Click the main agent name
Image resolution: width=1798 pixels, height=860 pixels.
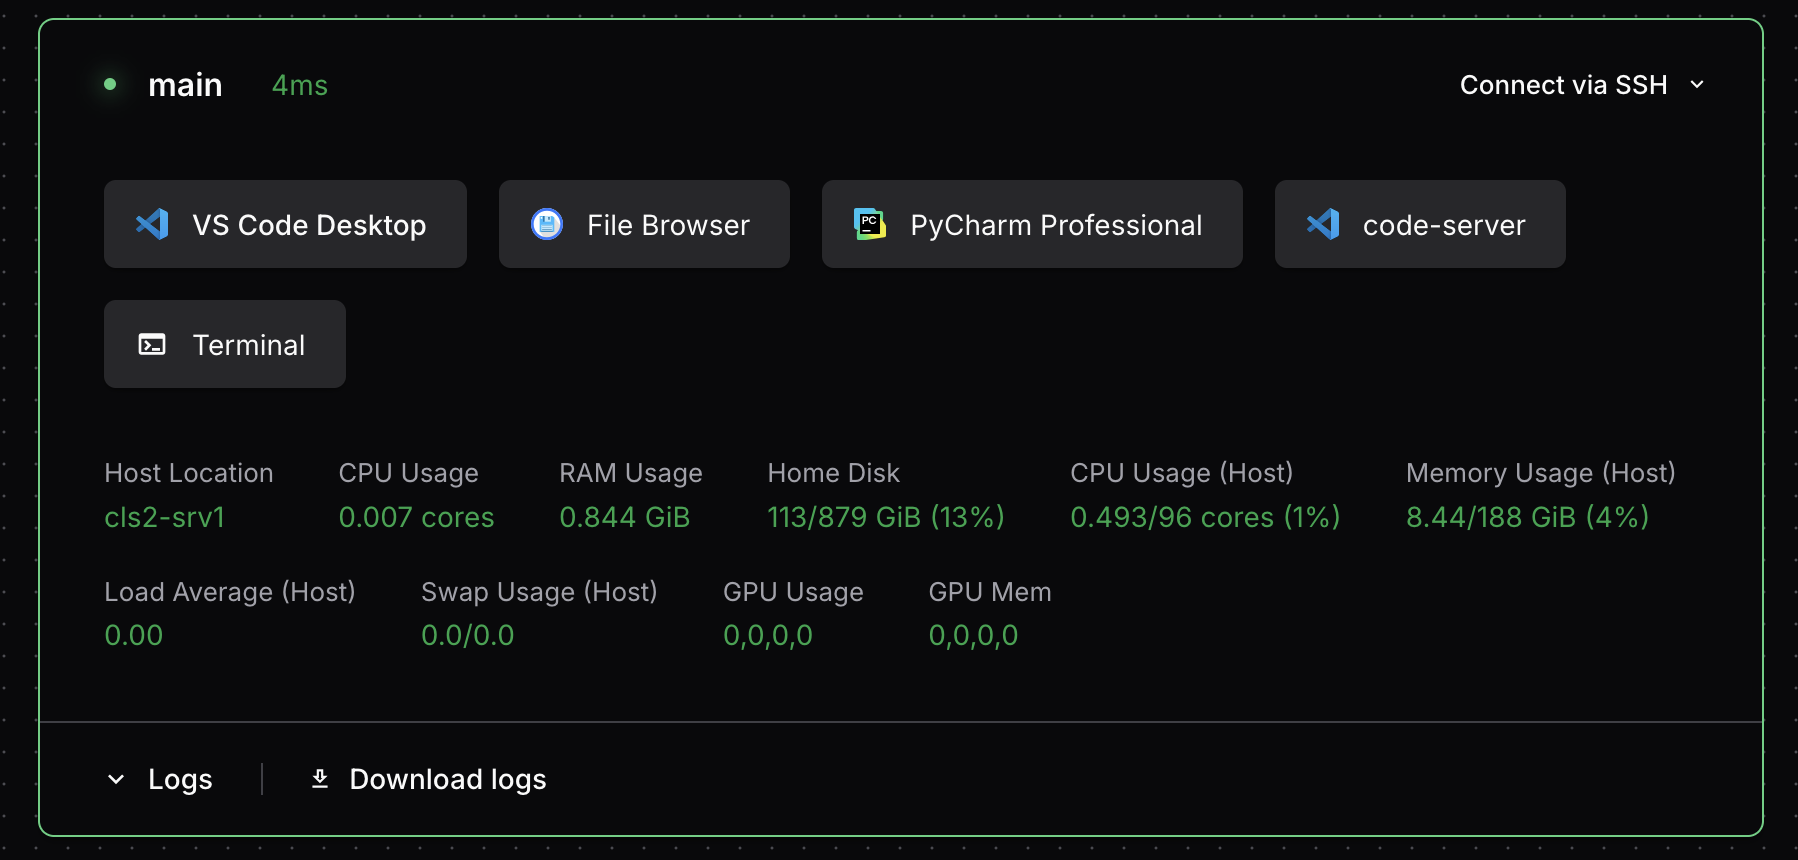(185, 85)
